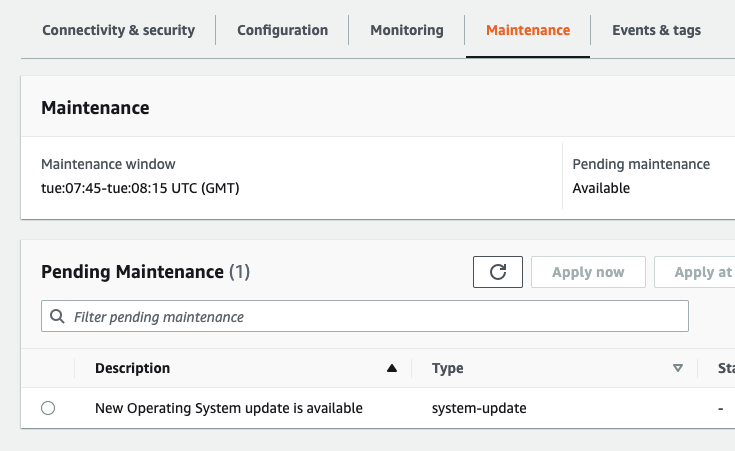Select the radio button for OS update
The height and width of the screenshot is (451, 735).
(48, 408)
